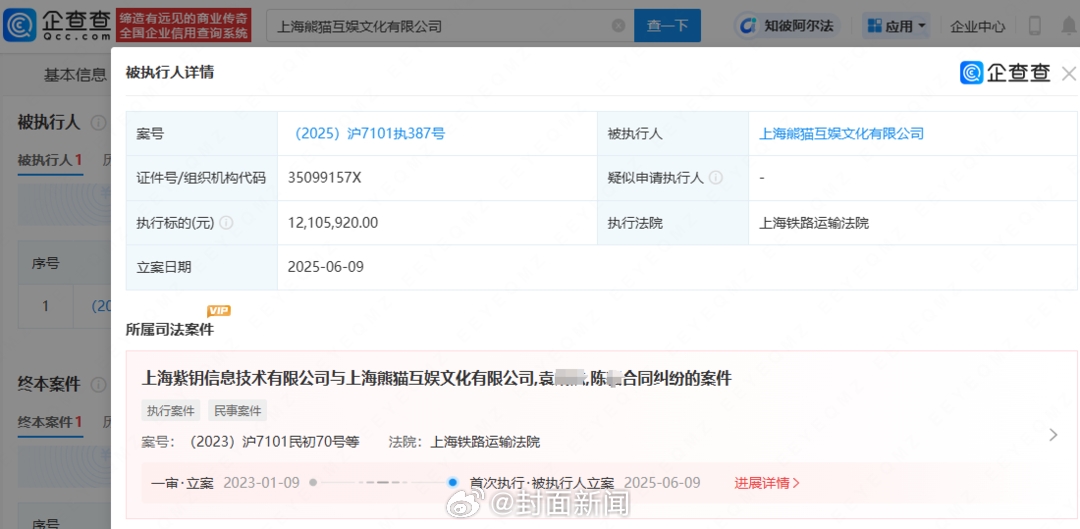Open 进展详情 progress details
Image resolution: width=1080 pixels, height=529 pixels.
[767, 483]
